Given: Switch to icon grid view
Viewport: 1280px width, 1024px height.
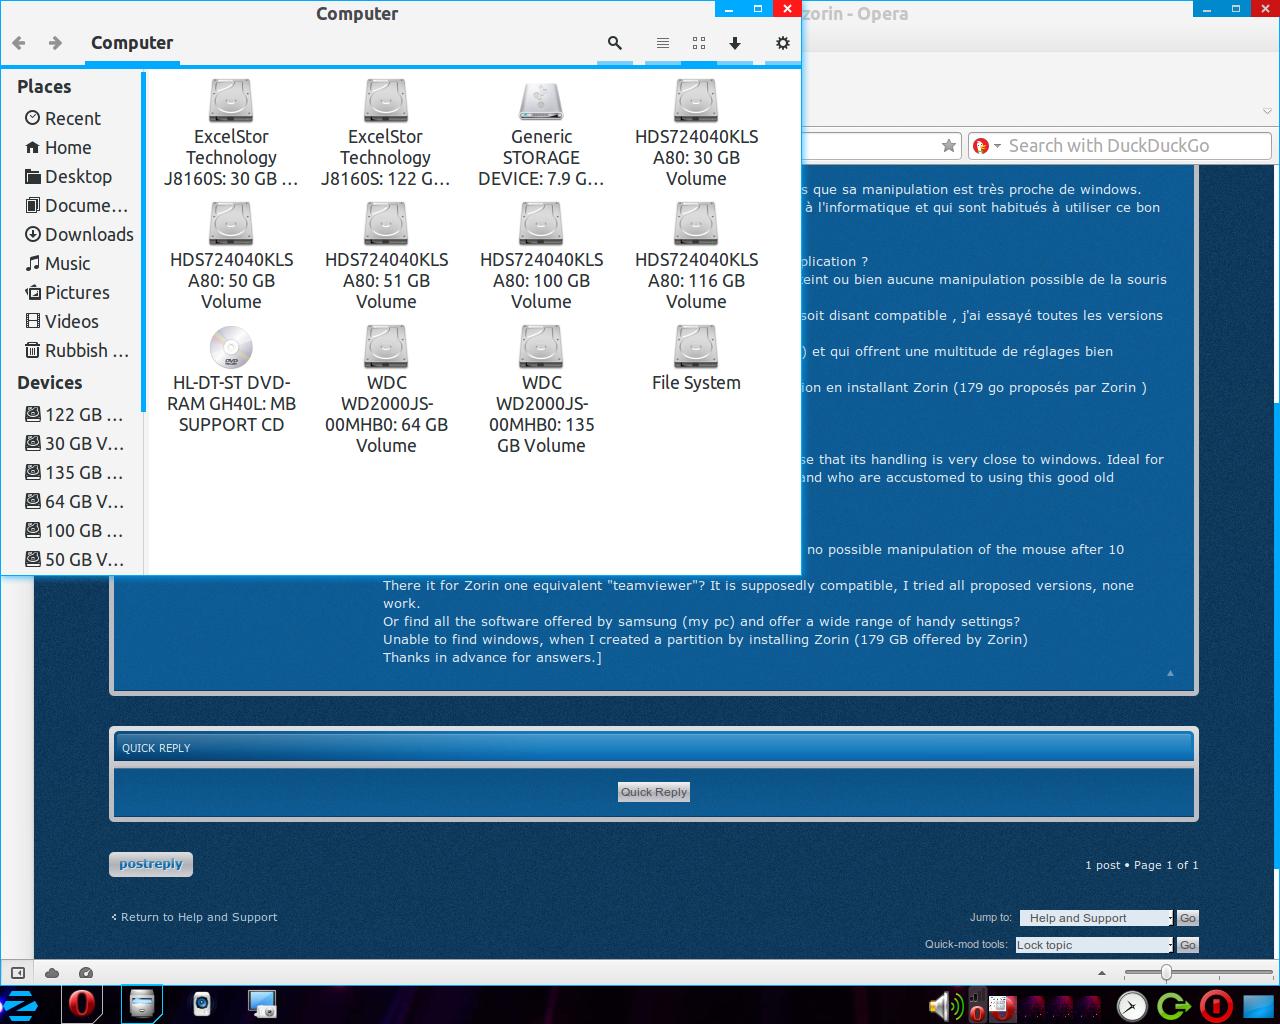Looking at the screenshot, I should coord(699,43).
